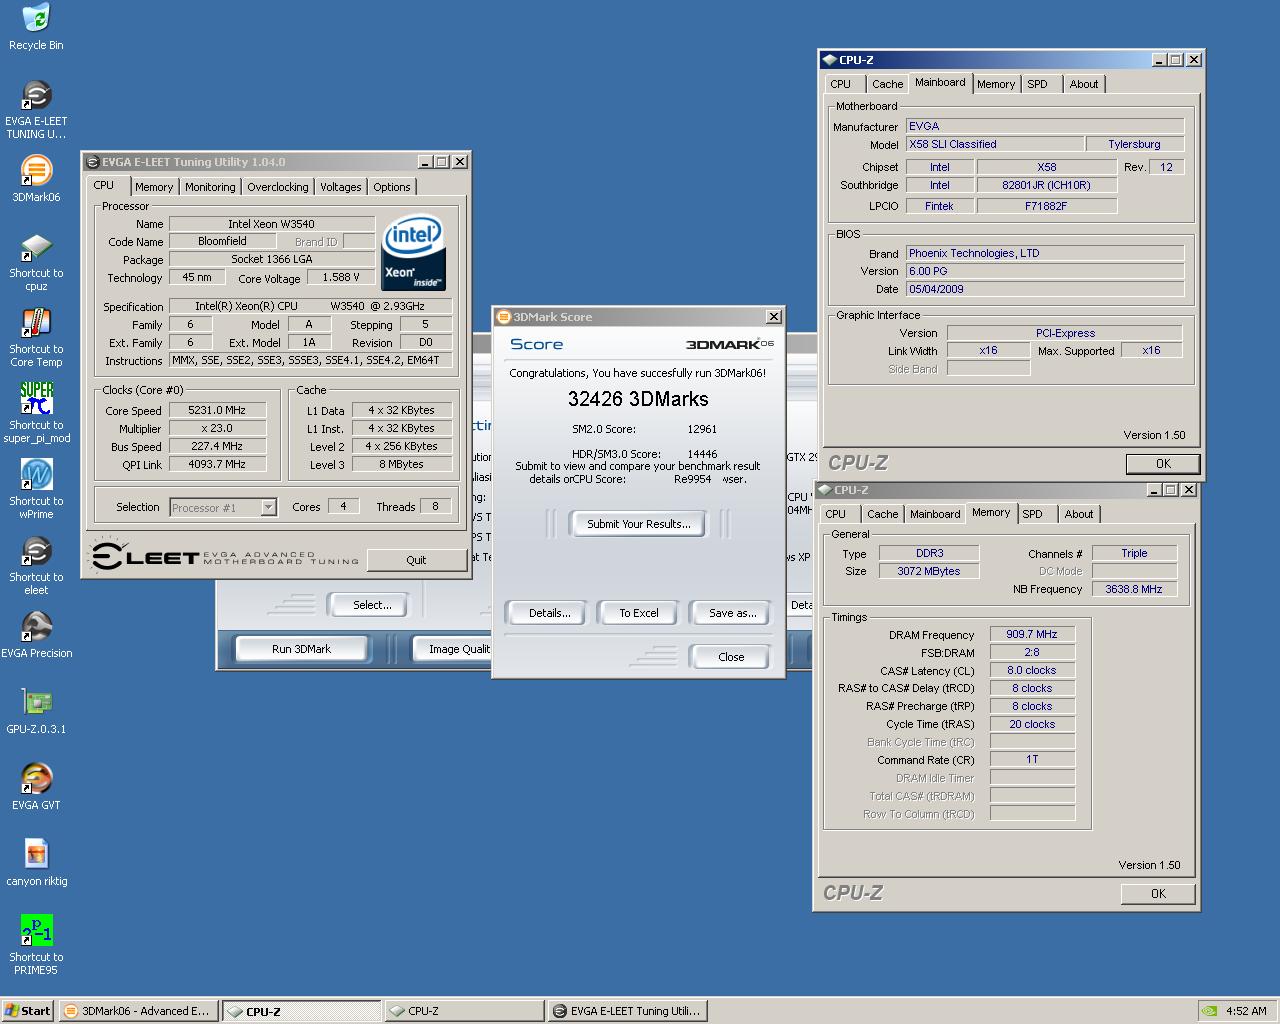This screenshot has width=1280, height=1024.
Task: Click the NB Frequency 3638.8 MHz value
Action: click(x=1134, y=589)
